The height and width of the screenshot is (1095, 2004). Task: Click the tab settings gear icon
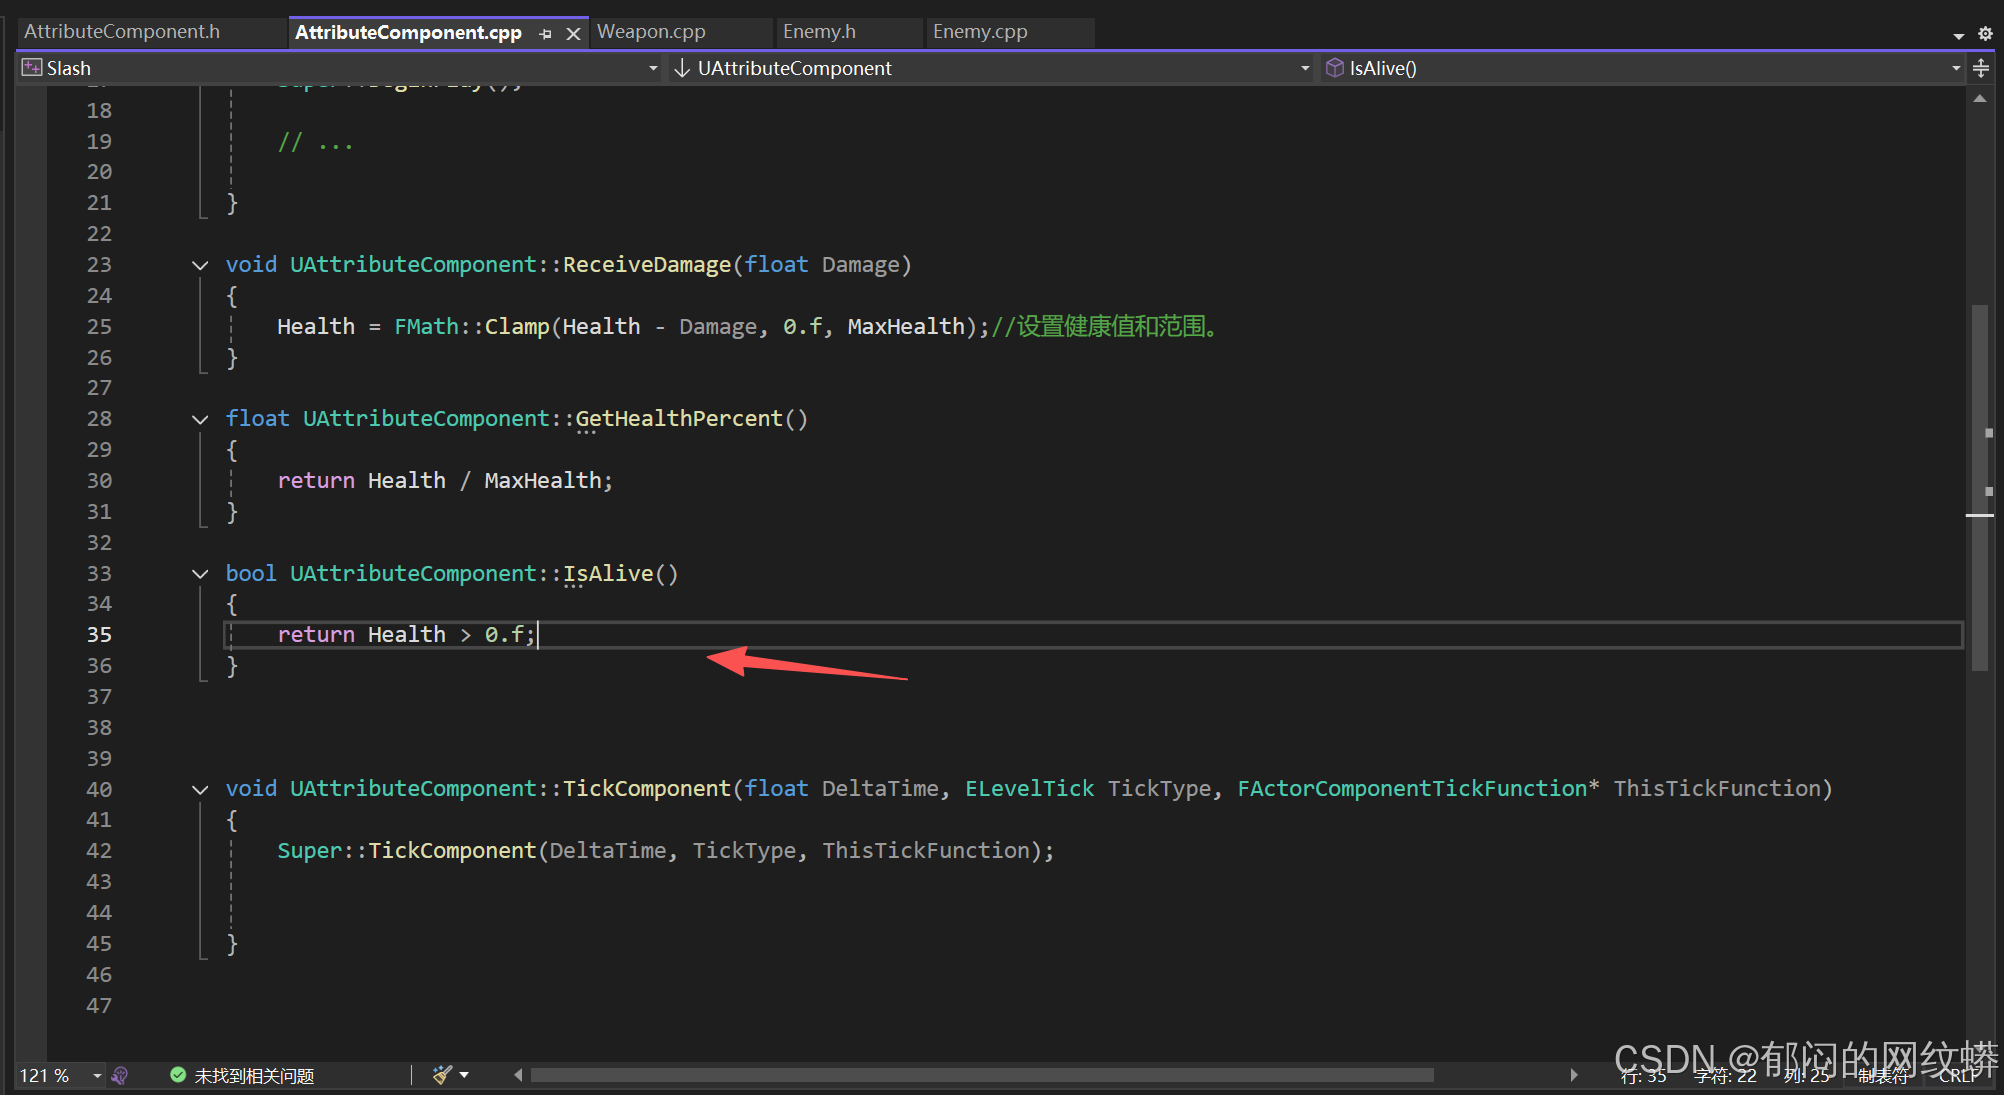[x=1985, y=33]
